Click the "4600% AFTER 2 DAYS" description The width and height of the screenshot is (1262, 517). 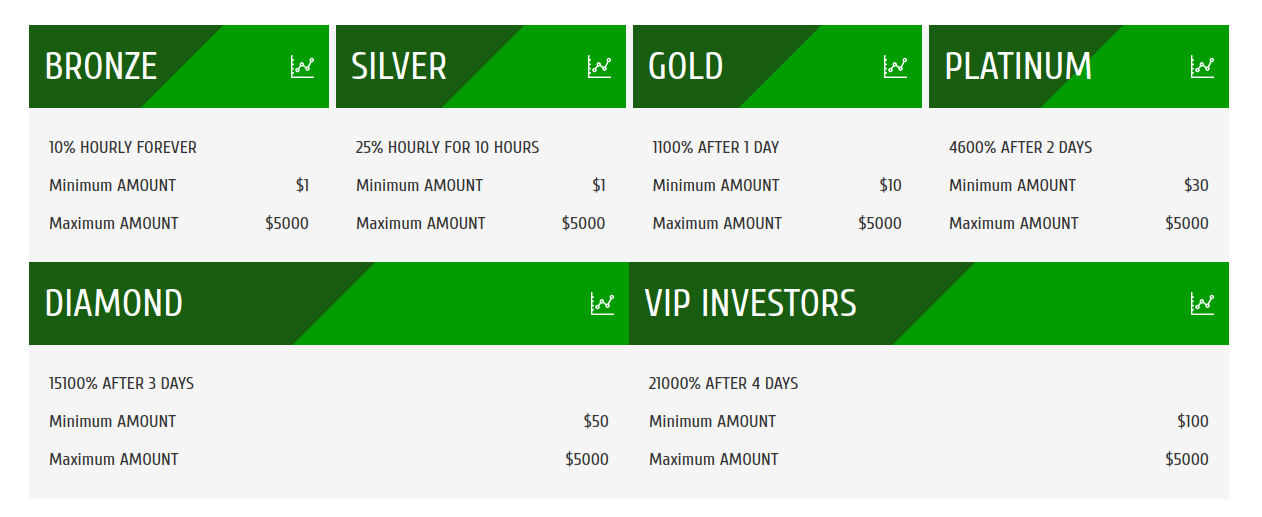pyautogui.click(x=1020, y=148)
